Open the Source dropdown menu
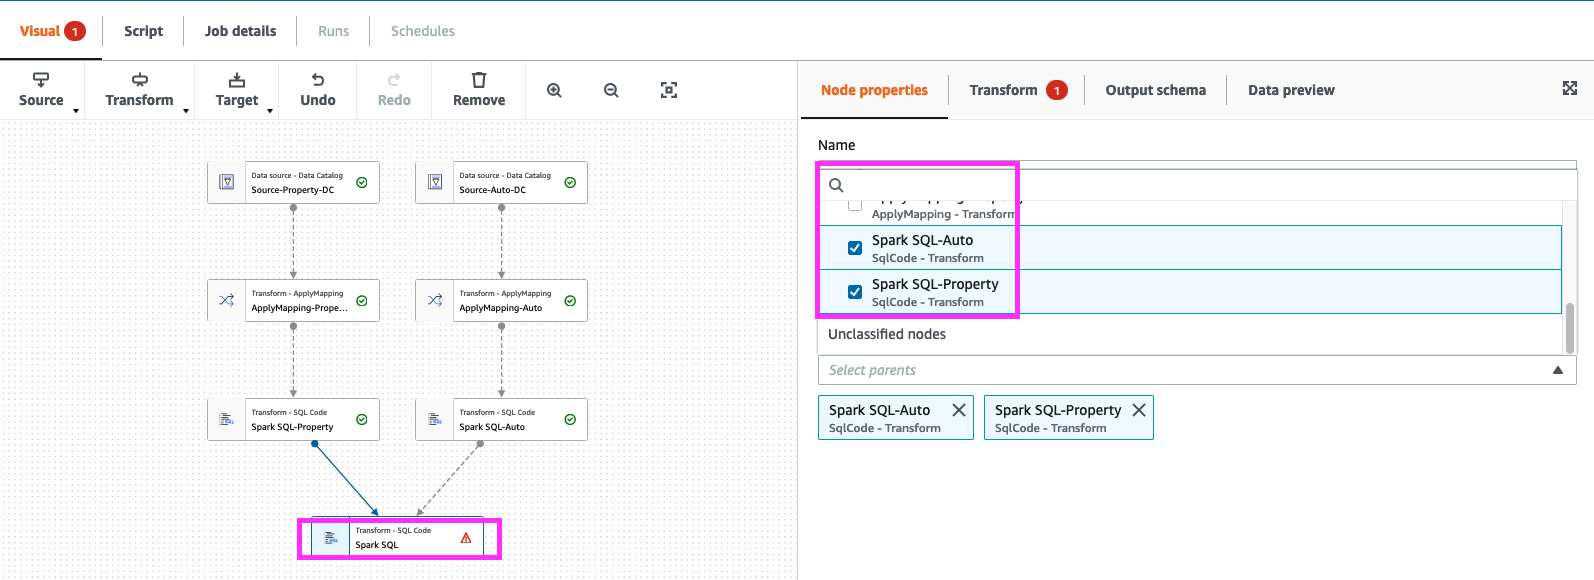 42,89
